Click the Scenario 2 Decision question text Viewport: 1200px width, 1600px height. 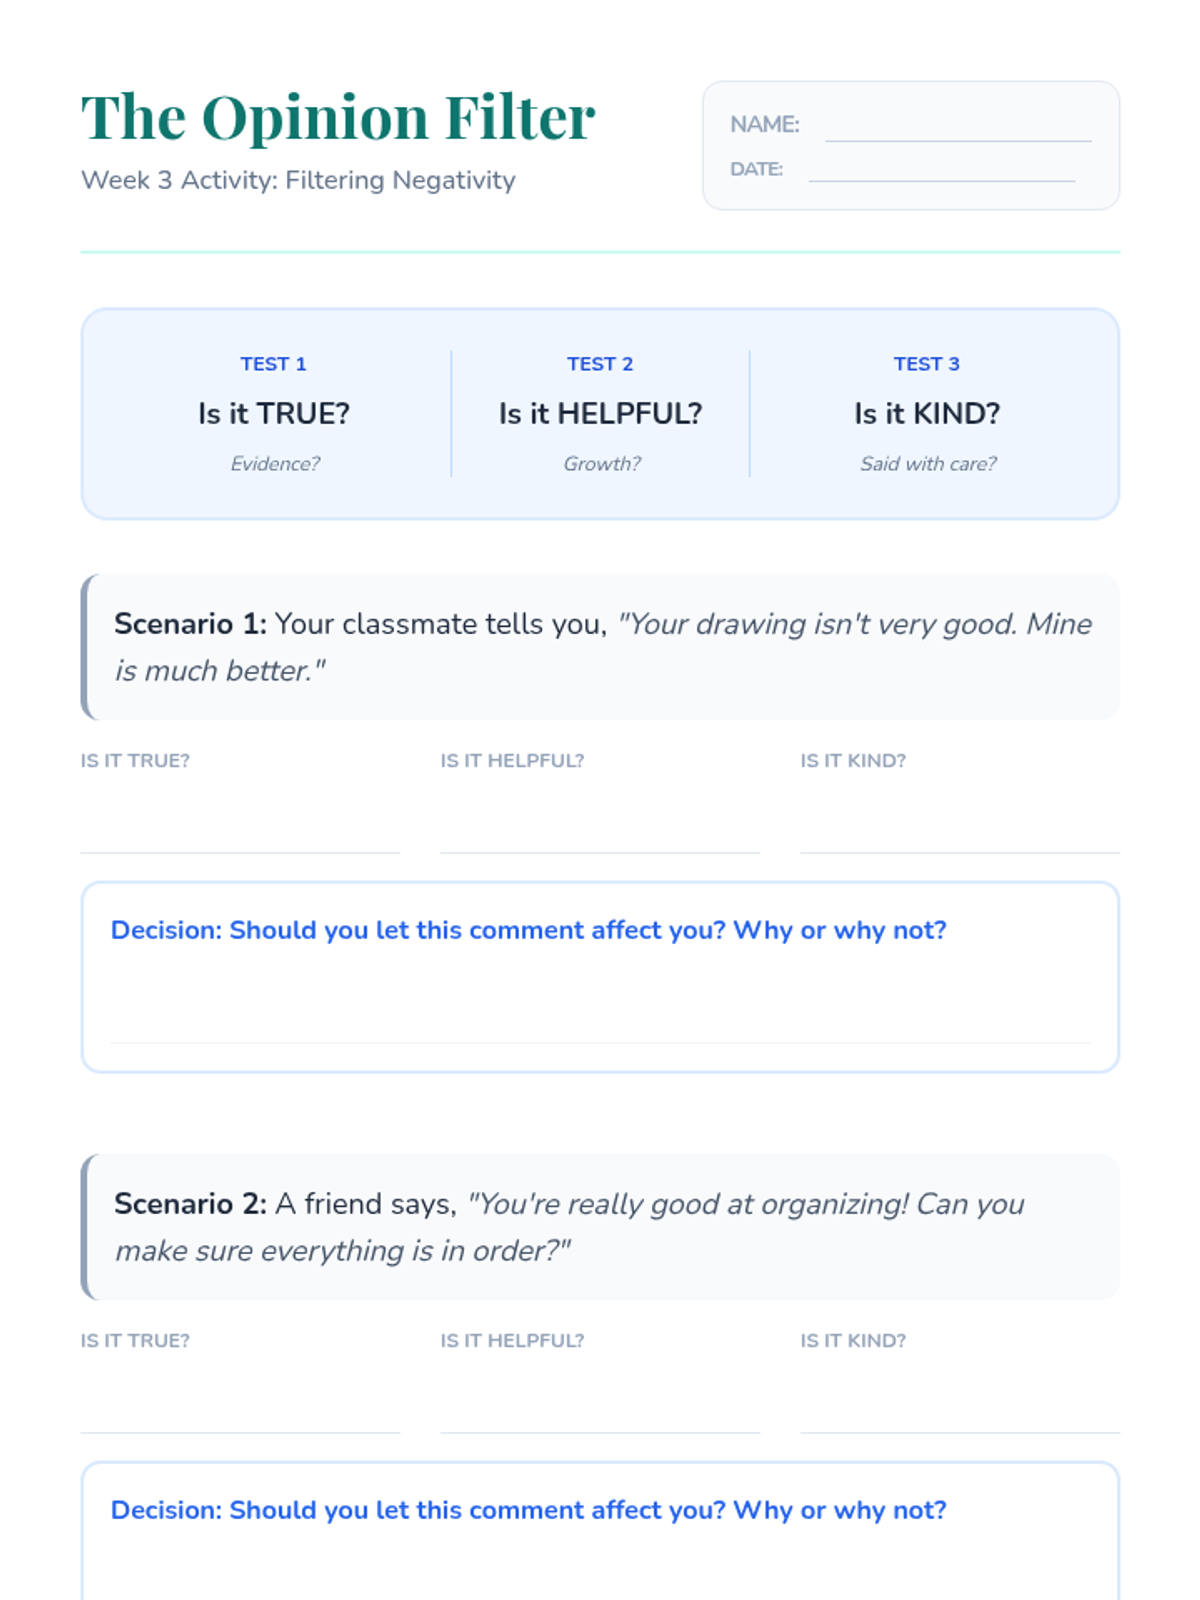pyautogui.click(x=528, y=1510)
